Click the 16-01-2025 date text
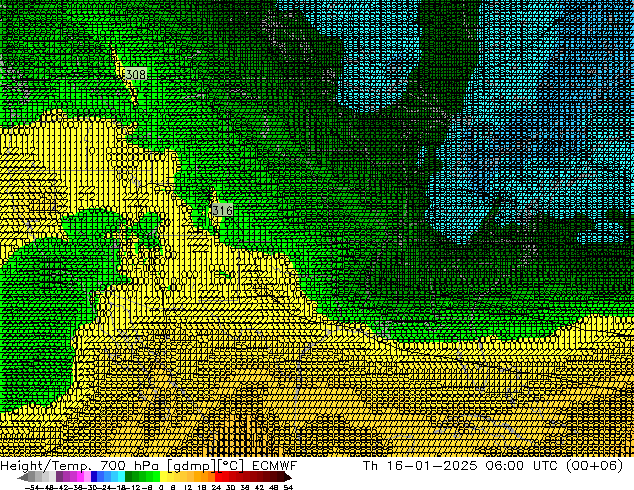Screen dimensions: 634x490 point(432,466)
